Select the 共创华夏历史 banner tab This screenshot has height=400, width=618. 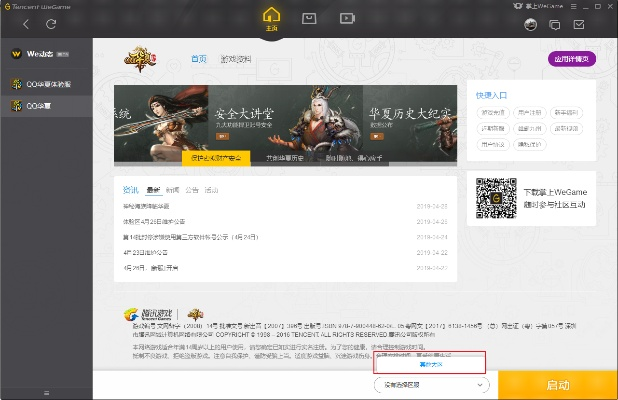click(x=285, y=158)
